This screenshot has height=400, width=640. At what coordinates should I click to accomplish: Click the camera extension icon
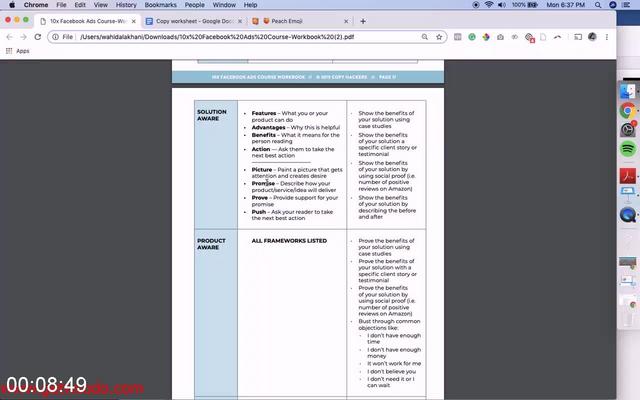point(500,37)
